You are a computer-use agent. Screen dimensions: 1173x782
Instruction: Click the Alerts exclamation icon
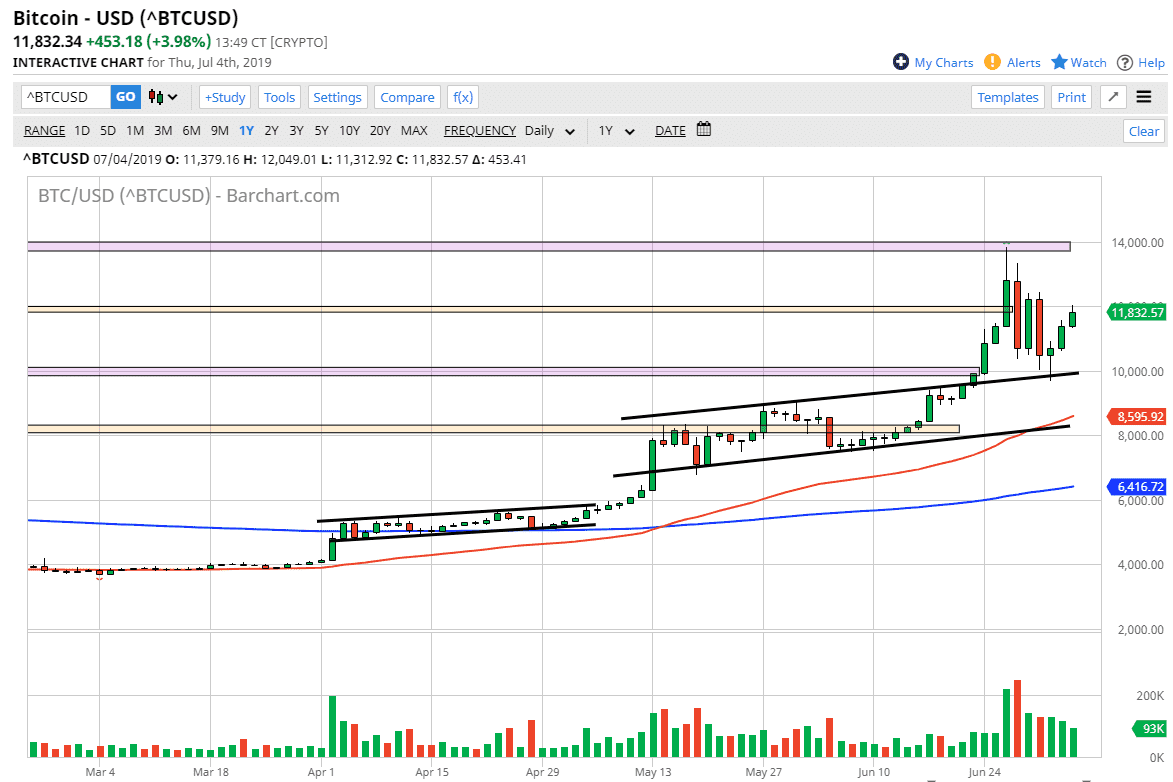click(x=992, y=62)
